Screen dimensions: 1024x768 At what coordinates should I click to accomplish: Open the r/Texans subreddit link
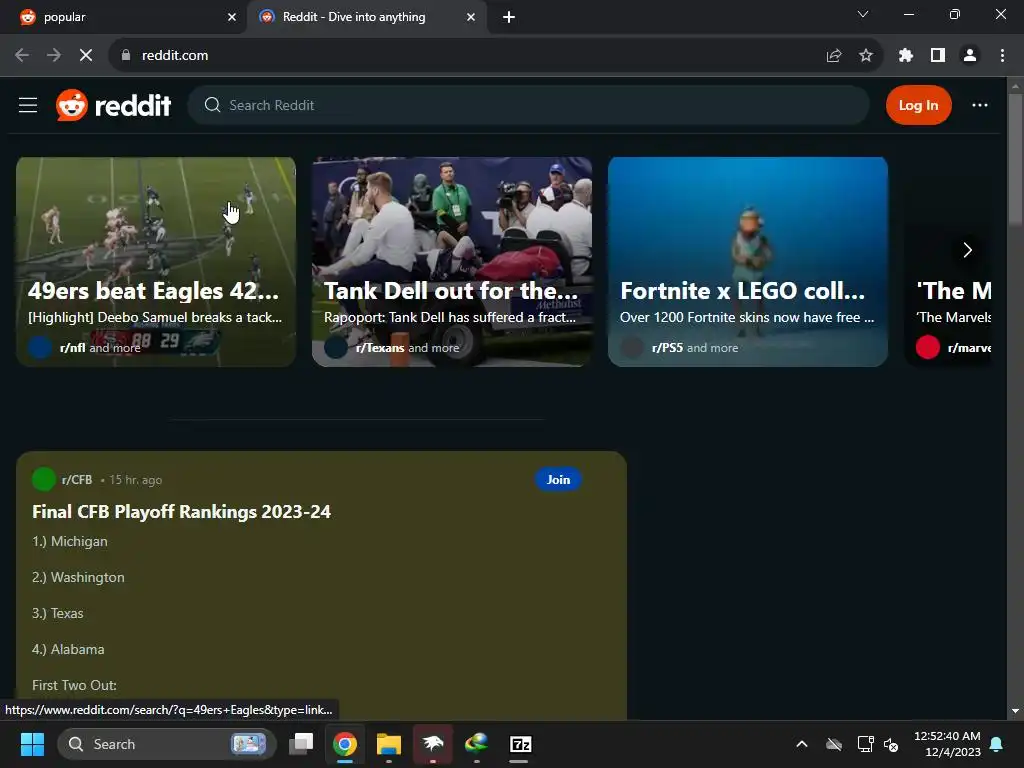point(380,348)
